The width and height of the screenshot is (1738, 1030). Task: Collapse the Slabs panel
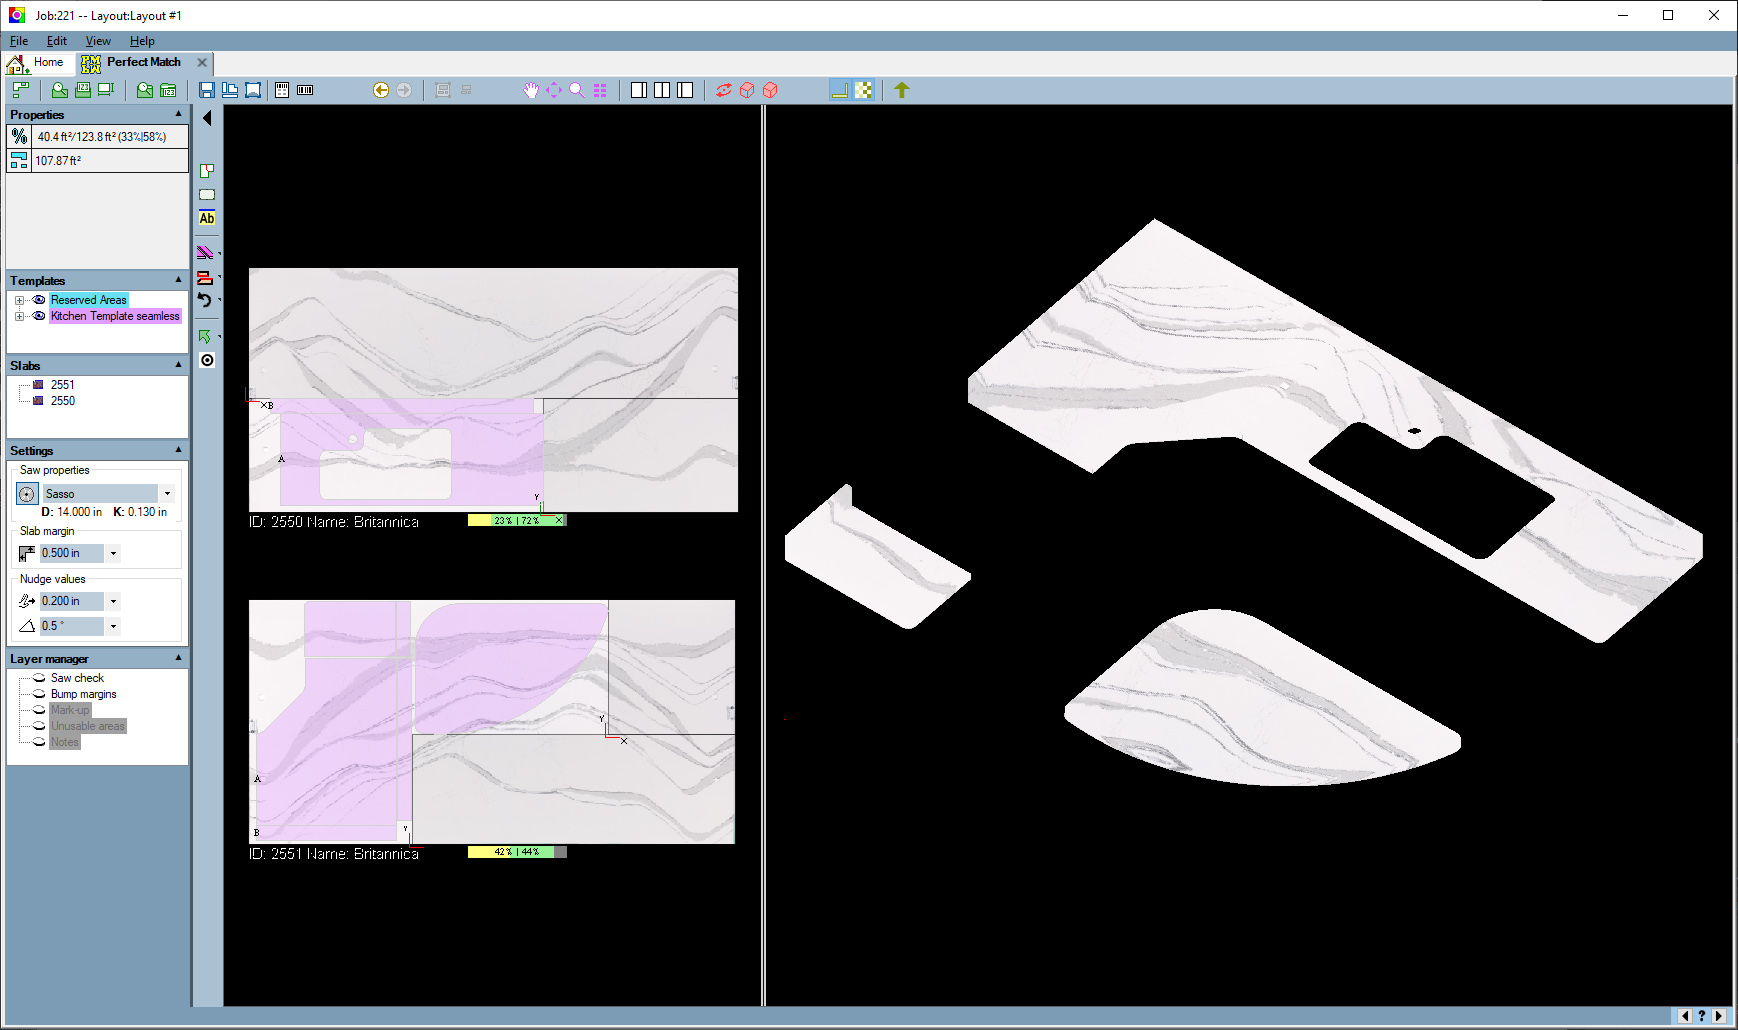178,365
